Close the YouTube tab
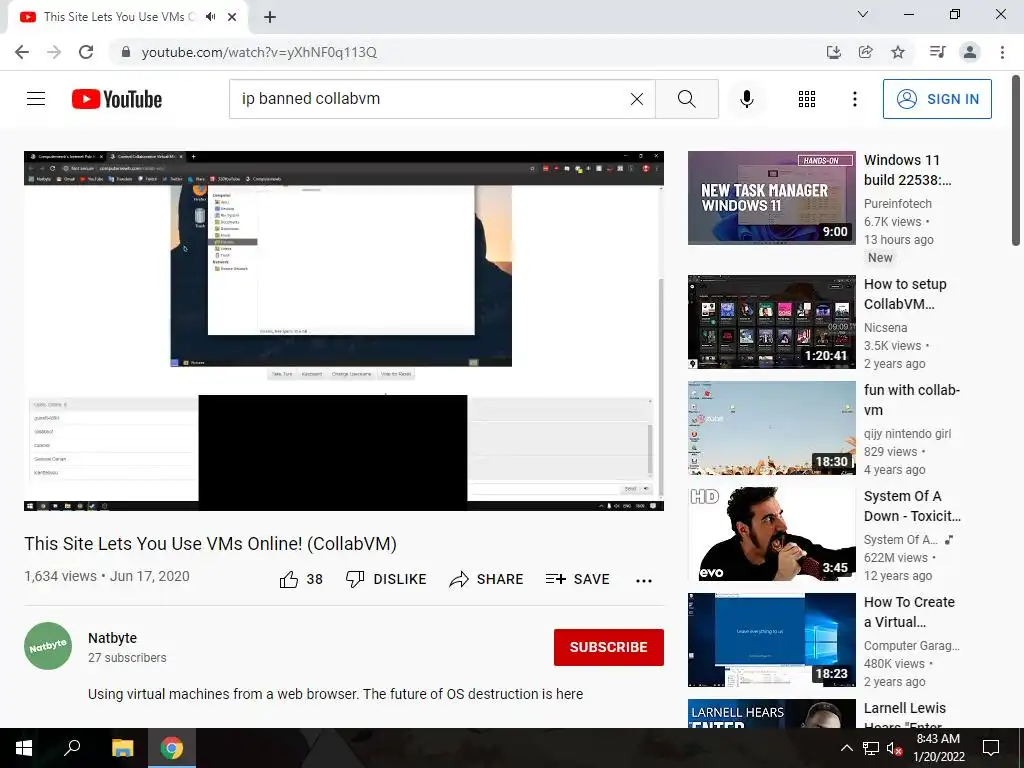The image size is (1024, 768). (232, 17)
